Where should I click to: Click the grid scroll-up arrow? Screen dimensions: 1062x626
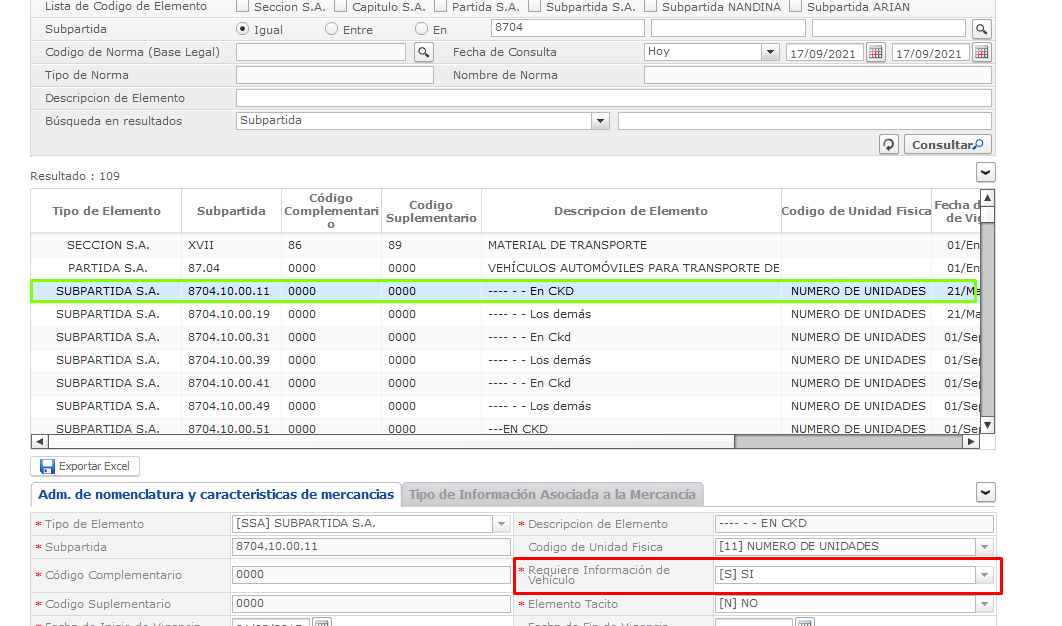tap(987, 198)
